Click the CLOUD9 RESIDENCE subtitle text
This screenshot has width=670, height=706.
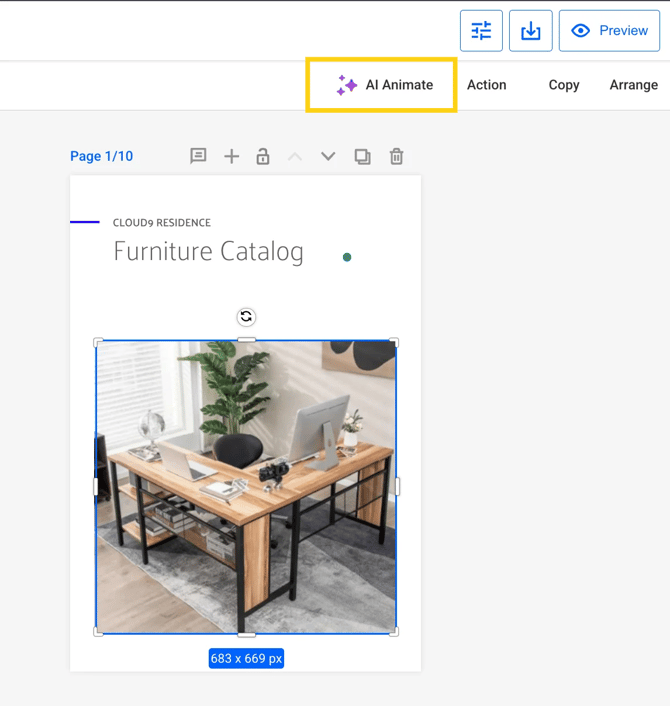(162, 223)
